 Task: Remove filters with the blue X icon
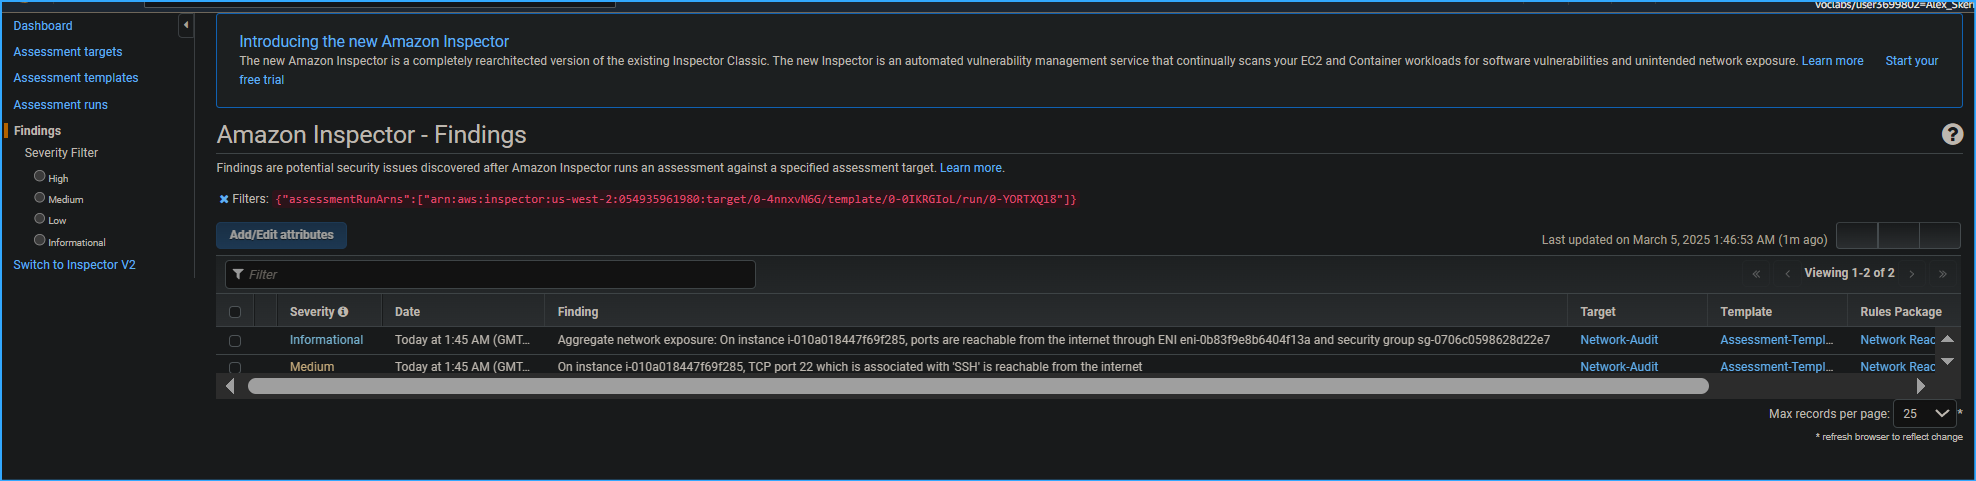(224, 199)
